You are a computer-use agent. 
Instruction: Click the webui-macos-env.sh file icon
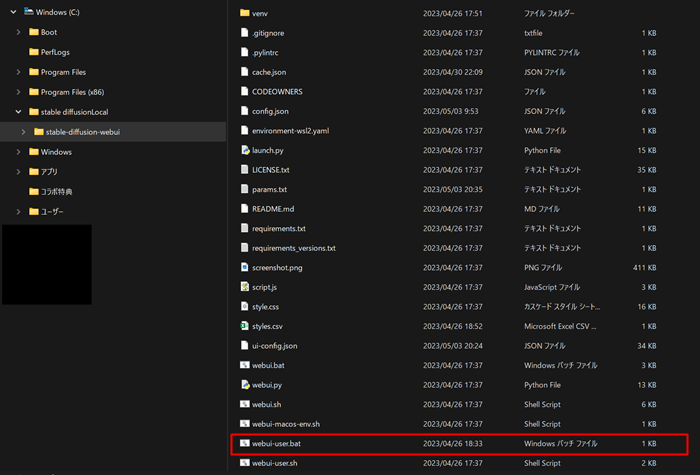(245, 424)
